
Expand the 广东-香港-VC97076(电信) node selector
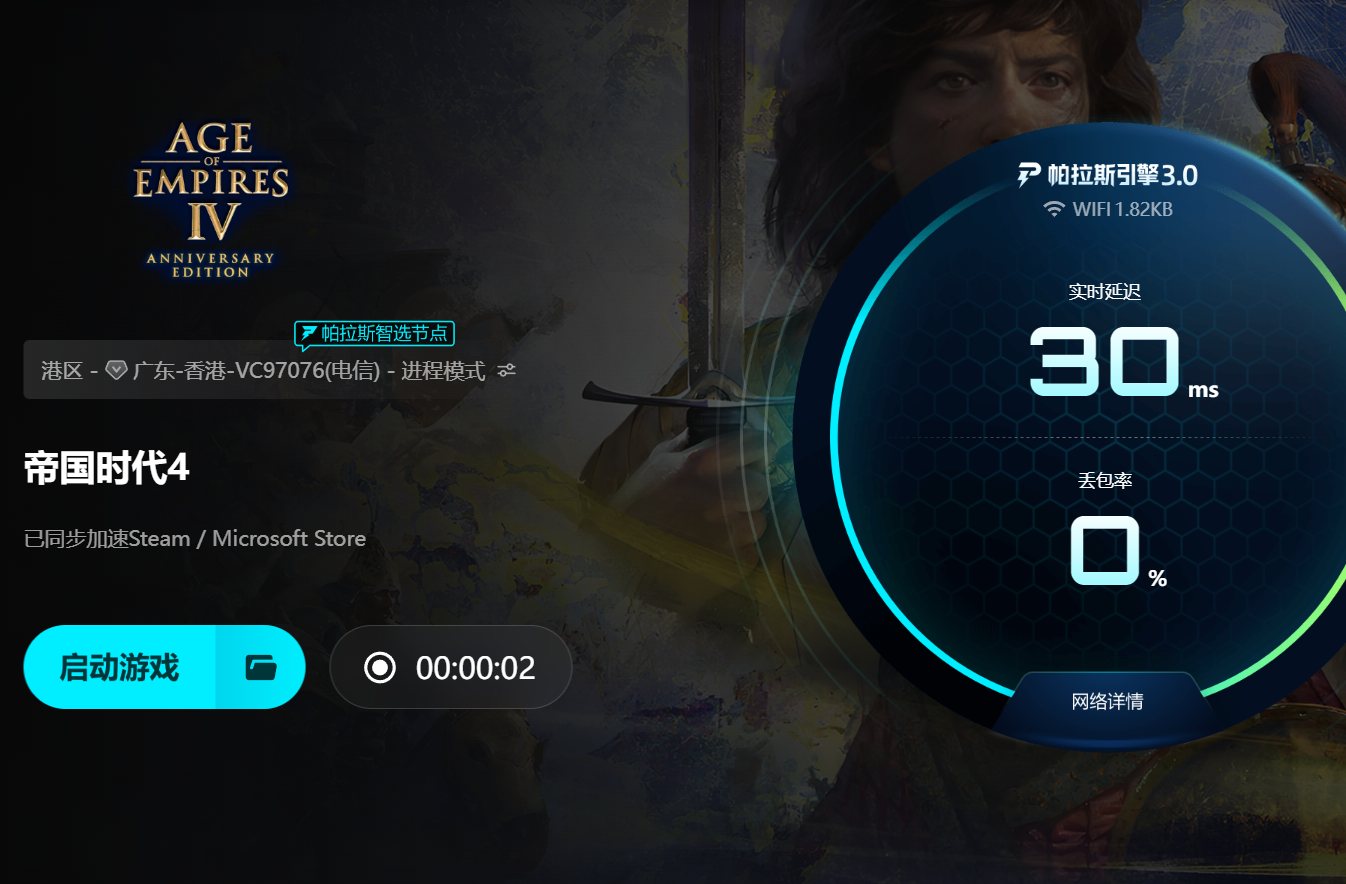pos(256,371)
